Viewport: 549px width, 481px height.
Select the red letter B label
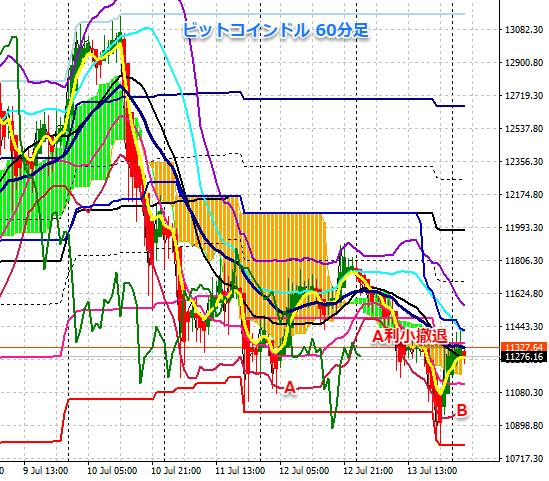click(462, 410)
